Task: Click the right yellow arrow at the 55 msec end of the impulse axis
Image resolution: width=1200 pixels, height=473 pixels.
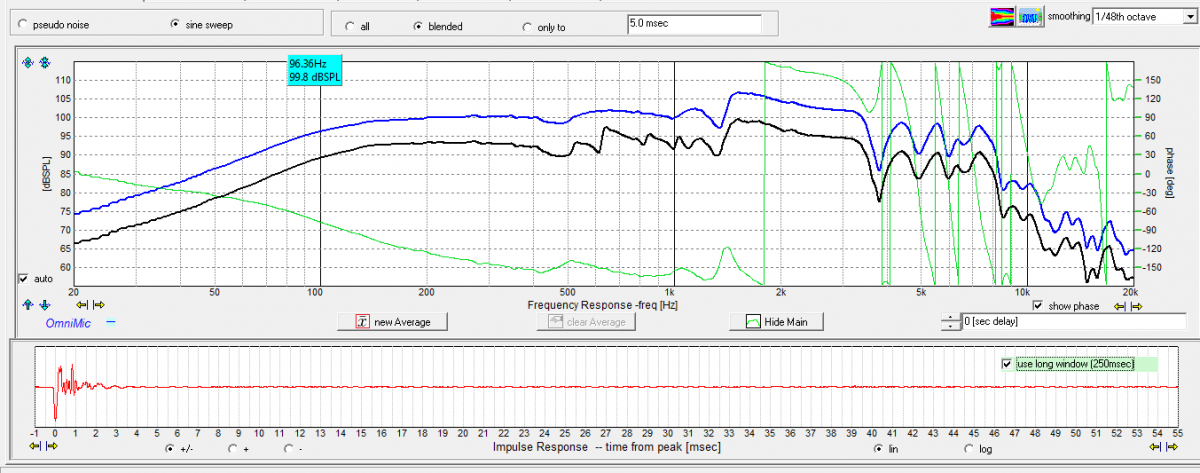Action: coord(1174,446)
